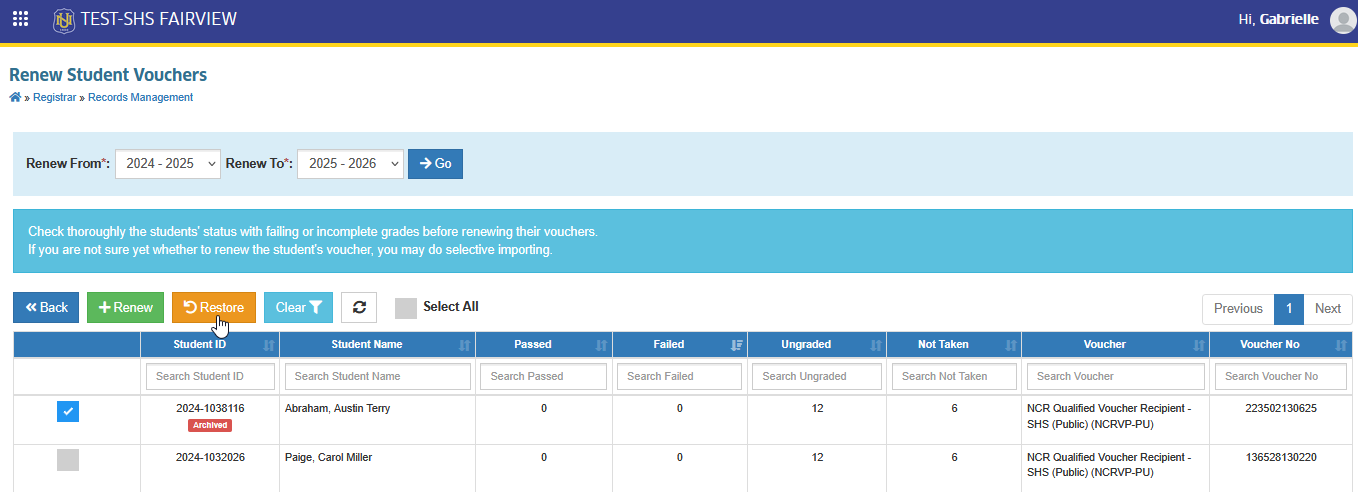The image size is (1358, 492).
Task: Click the refresh table icon button
Action: pyautogui.click(x=359, y=308)
